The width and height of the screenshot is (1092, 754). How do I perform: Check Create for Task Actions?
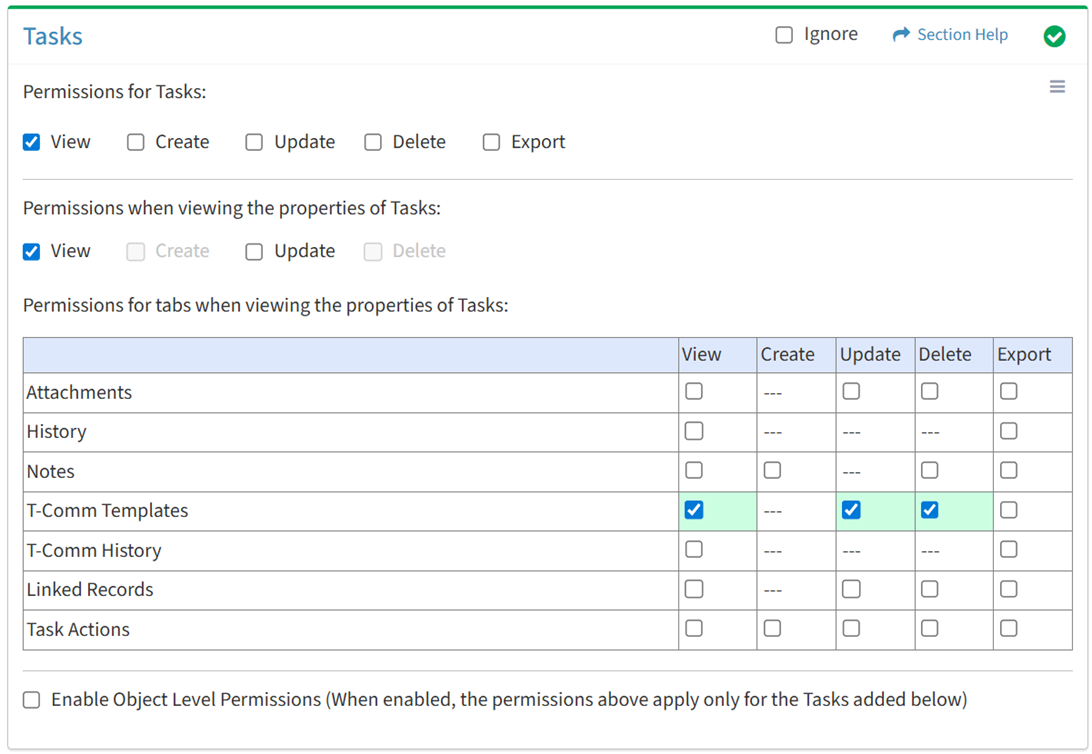(772, 628)
